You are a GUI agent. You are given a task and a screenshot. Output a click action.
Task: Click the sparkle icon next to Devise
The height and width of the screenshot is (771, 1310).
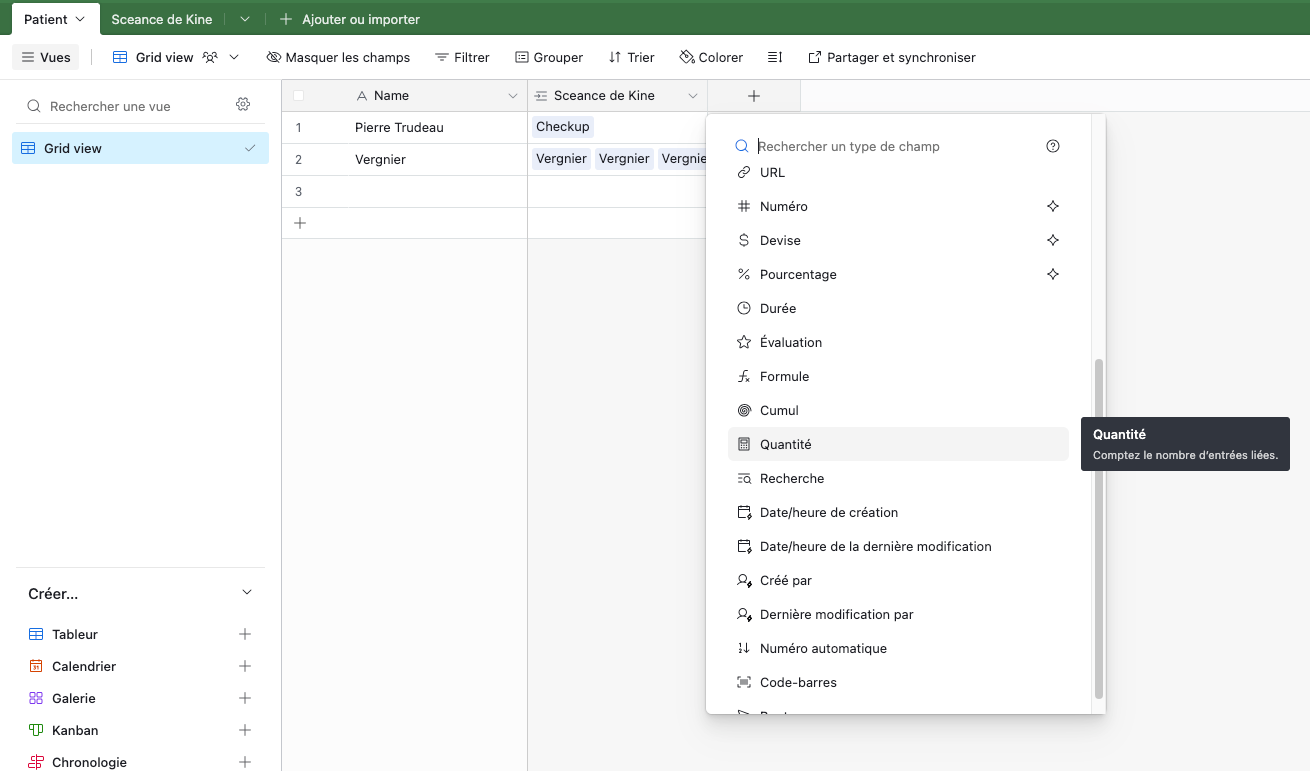pos(1052,240)
